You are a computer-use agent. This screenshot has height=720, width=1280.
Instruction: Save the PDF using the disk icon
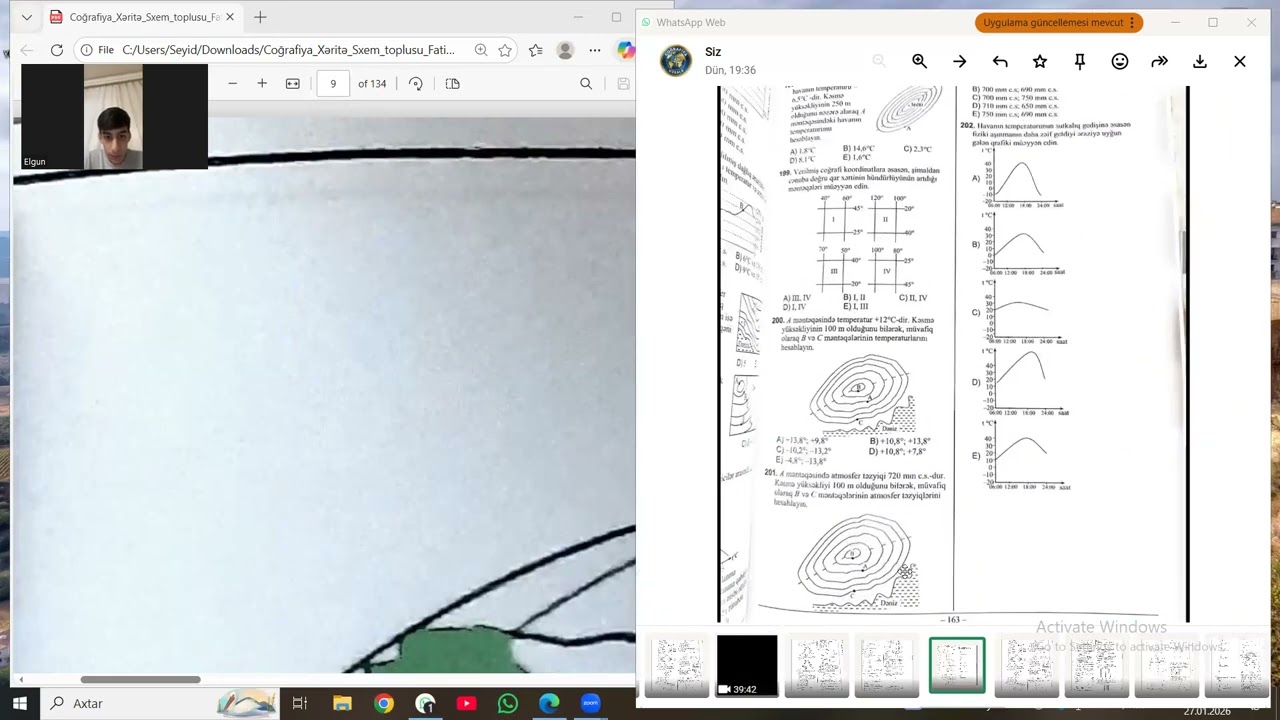(x=623, y=84)
